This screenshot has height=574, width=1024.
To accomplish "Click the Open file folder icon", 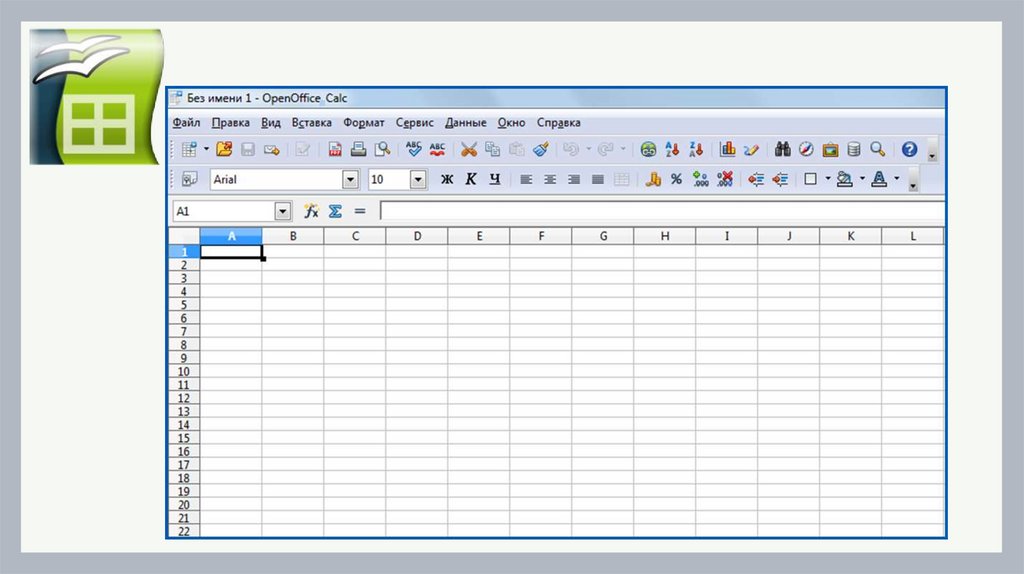I will (224, 150).
